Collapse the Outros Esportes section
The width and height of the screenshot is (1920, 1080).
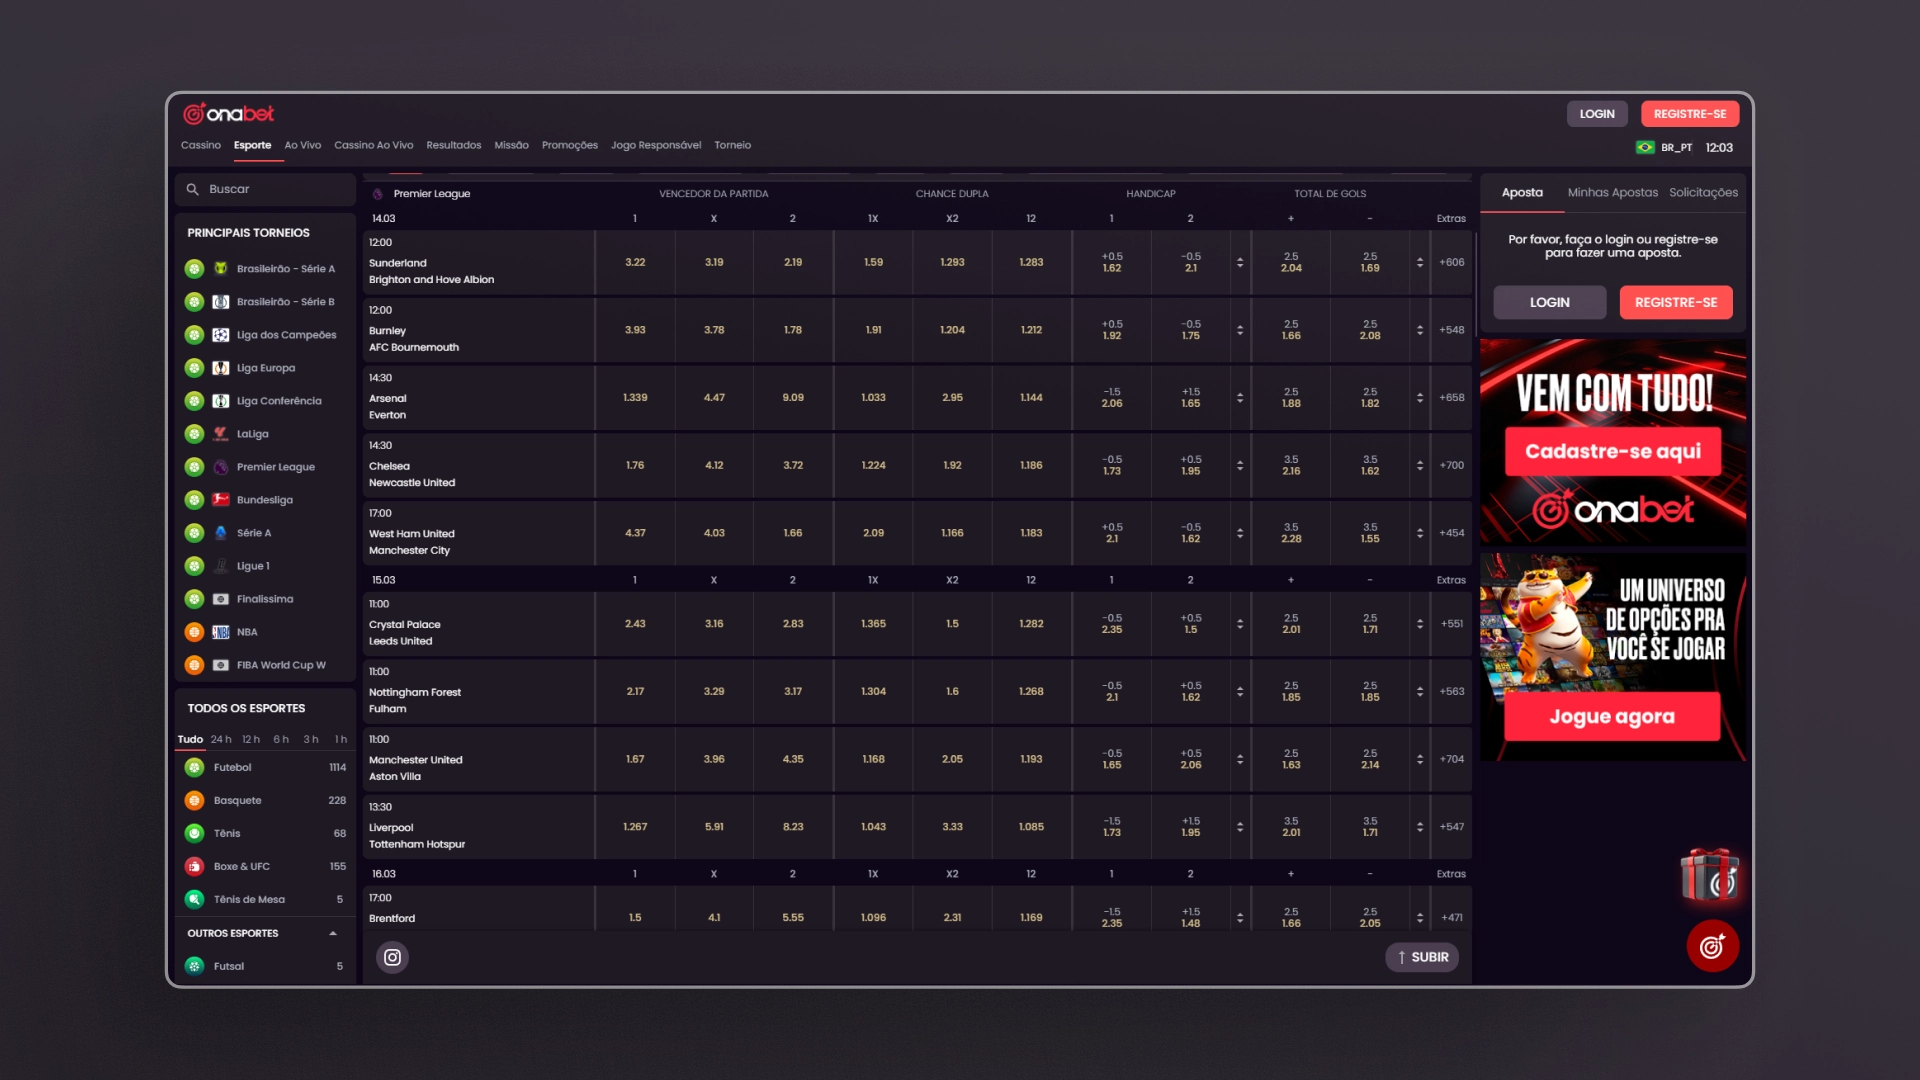[x=333, y=933]
